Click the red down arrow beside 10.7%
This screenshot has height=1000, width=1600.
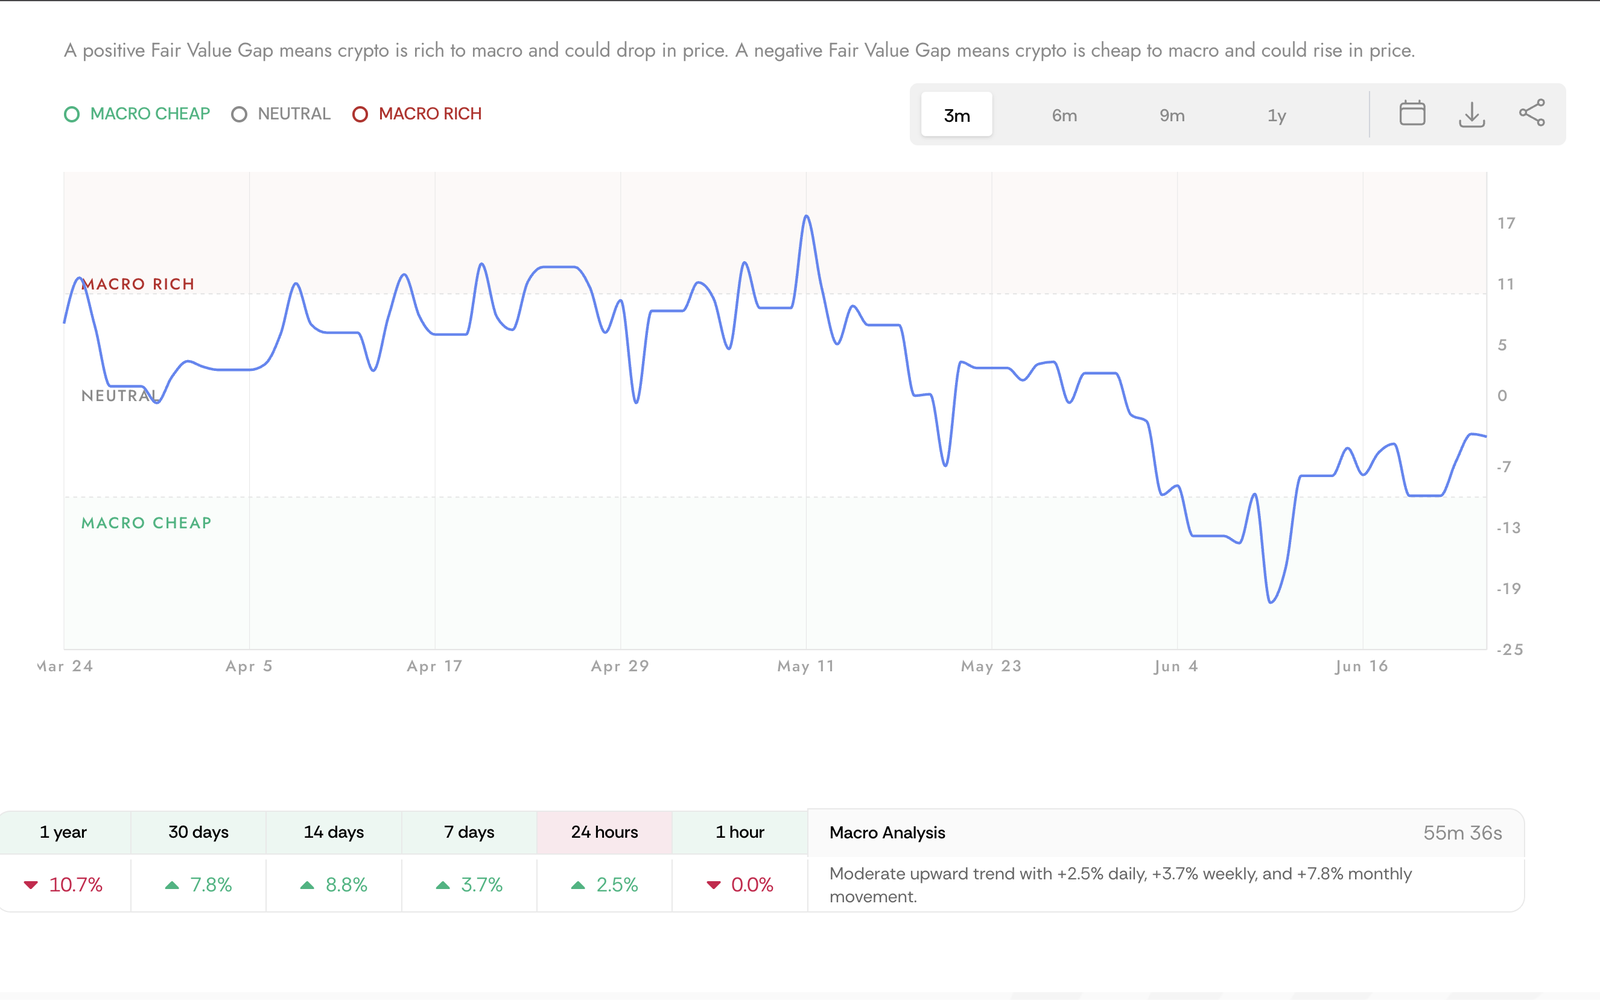pyautogui.click(x=31, y=885)
